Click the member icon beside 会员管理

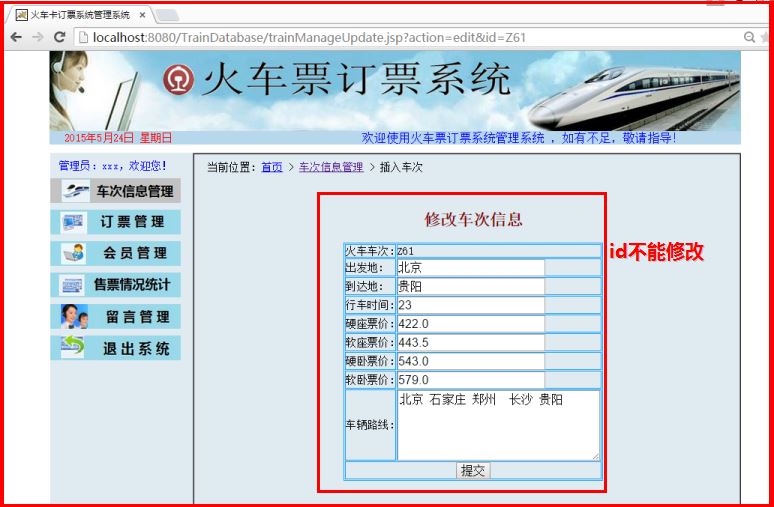pos(74,253)
